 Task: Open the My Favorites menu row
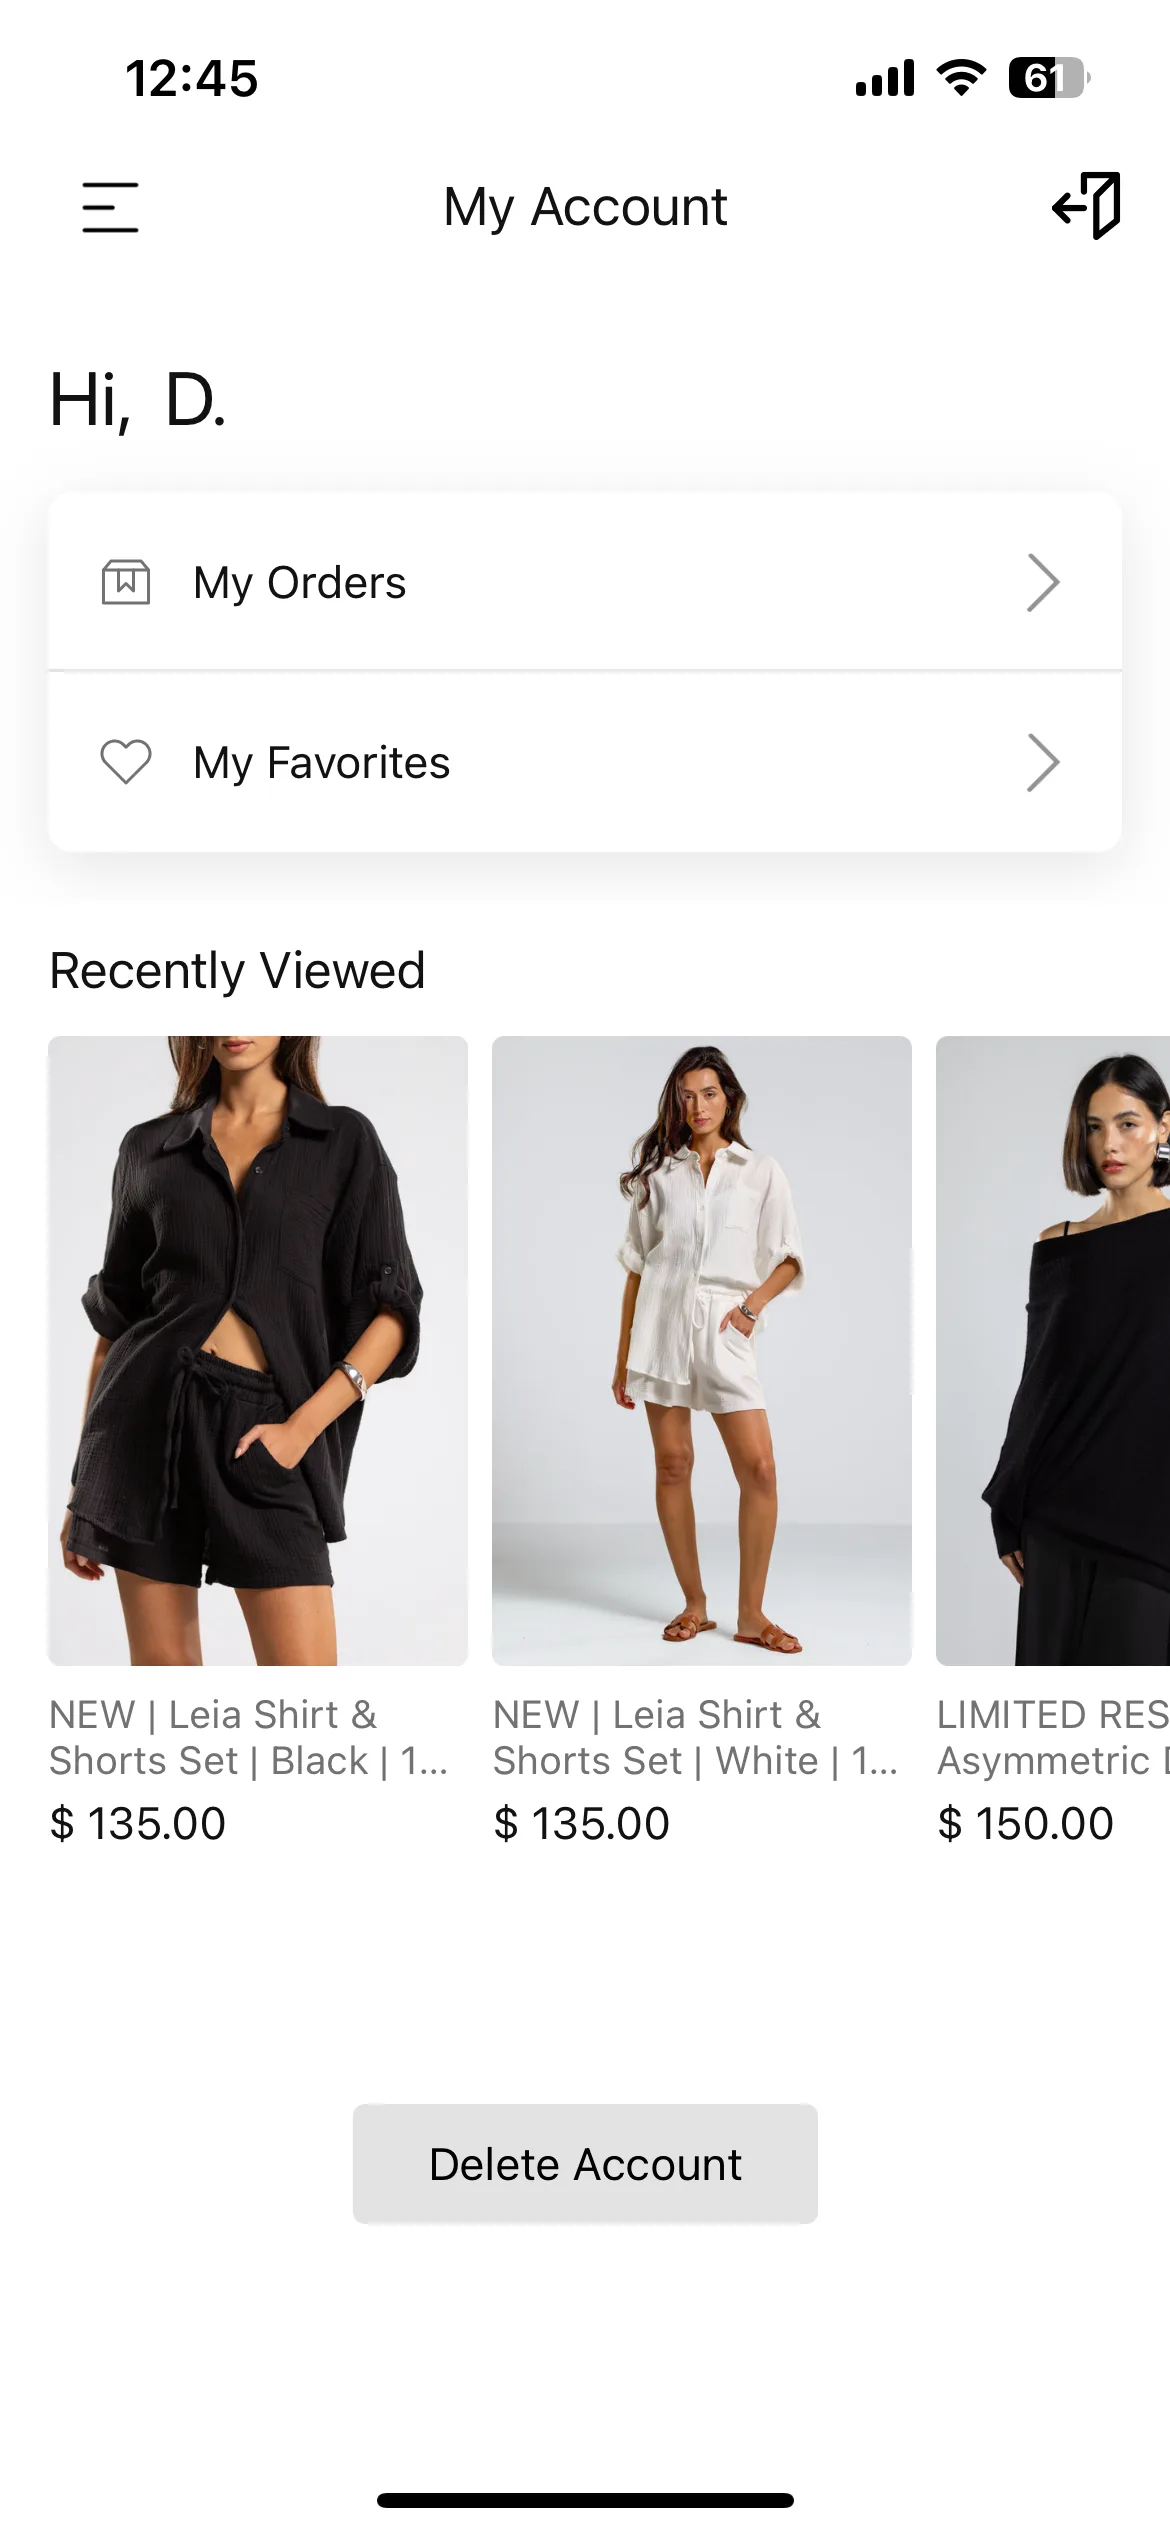585,762
